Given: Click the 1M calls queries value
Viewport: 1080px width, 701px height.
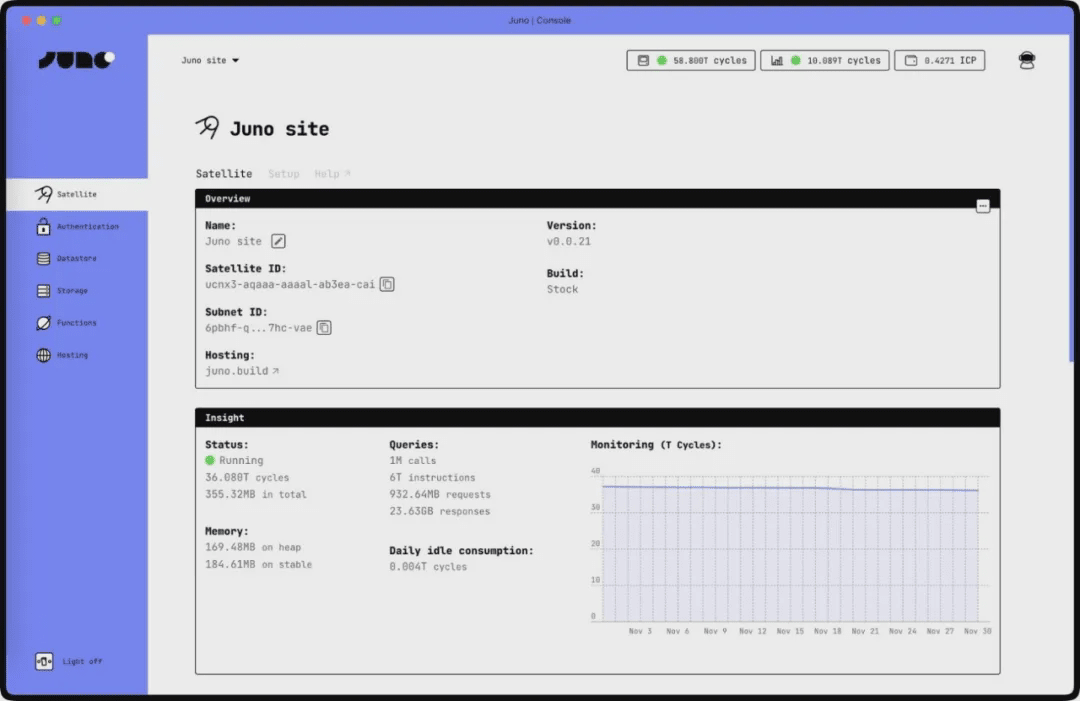Looking at the screenshot, I should click(x=413, y=461).
